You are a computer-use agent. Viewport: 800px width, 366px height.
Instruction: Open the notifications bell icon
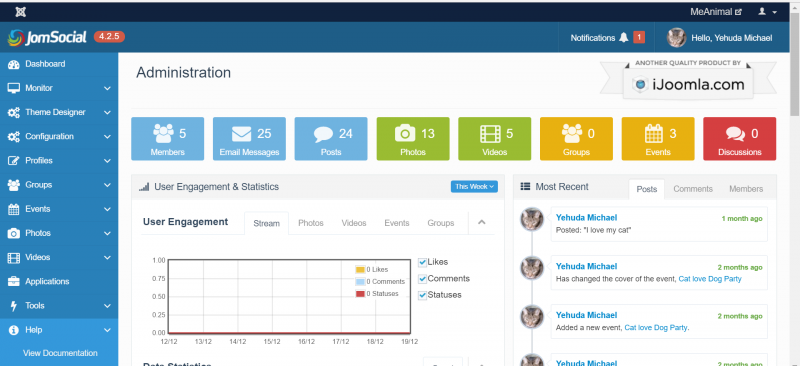tap(623, 38)
